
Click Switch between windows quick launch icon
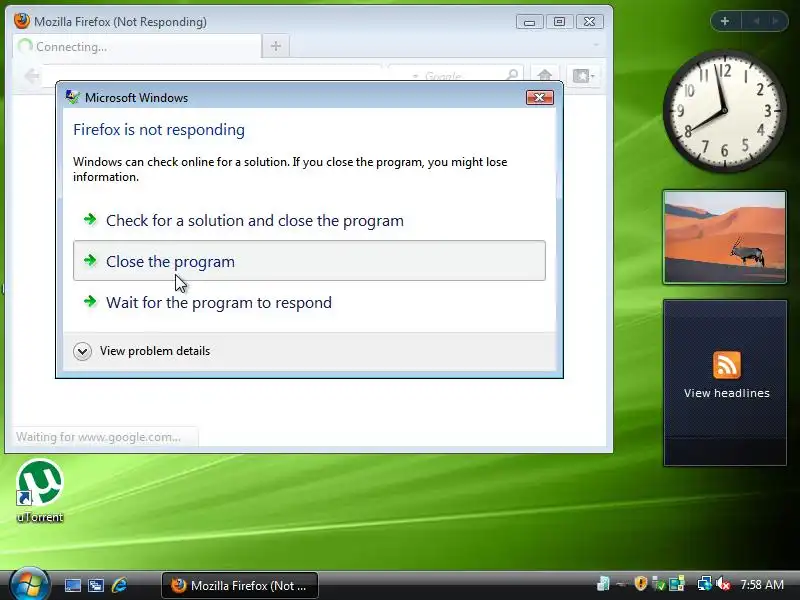[96, 585]
